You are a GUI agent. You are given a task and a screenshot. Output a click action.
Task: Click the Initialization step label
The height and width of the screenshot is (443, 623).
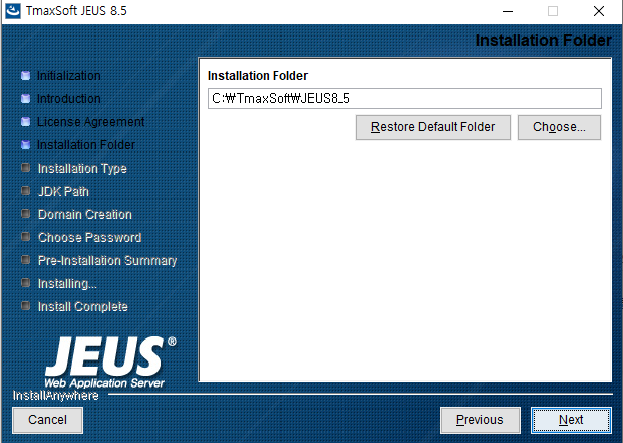point(68,75)
